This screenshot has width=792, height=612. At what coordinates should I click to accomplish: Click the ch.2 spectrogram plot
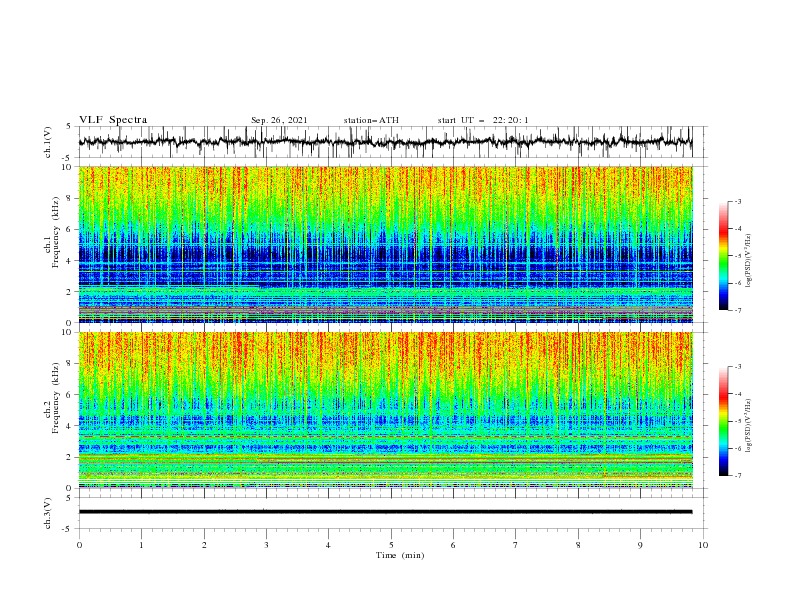click(x=385, y=410)
